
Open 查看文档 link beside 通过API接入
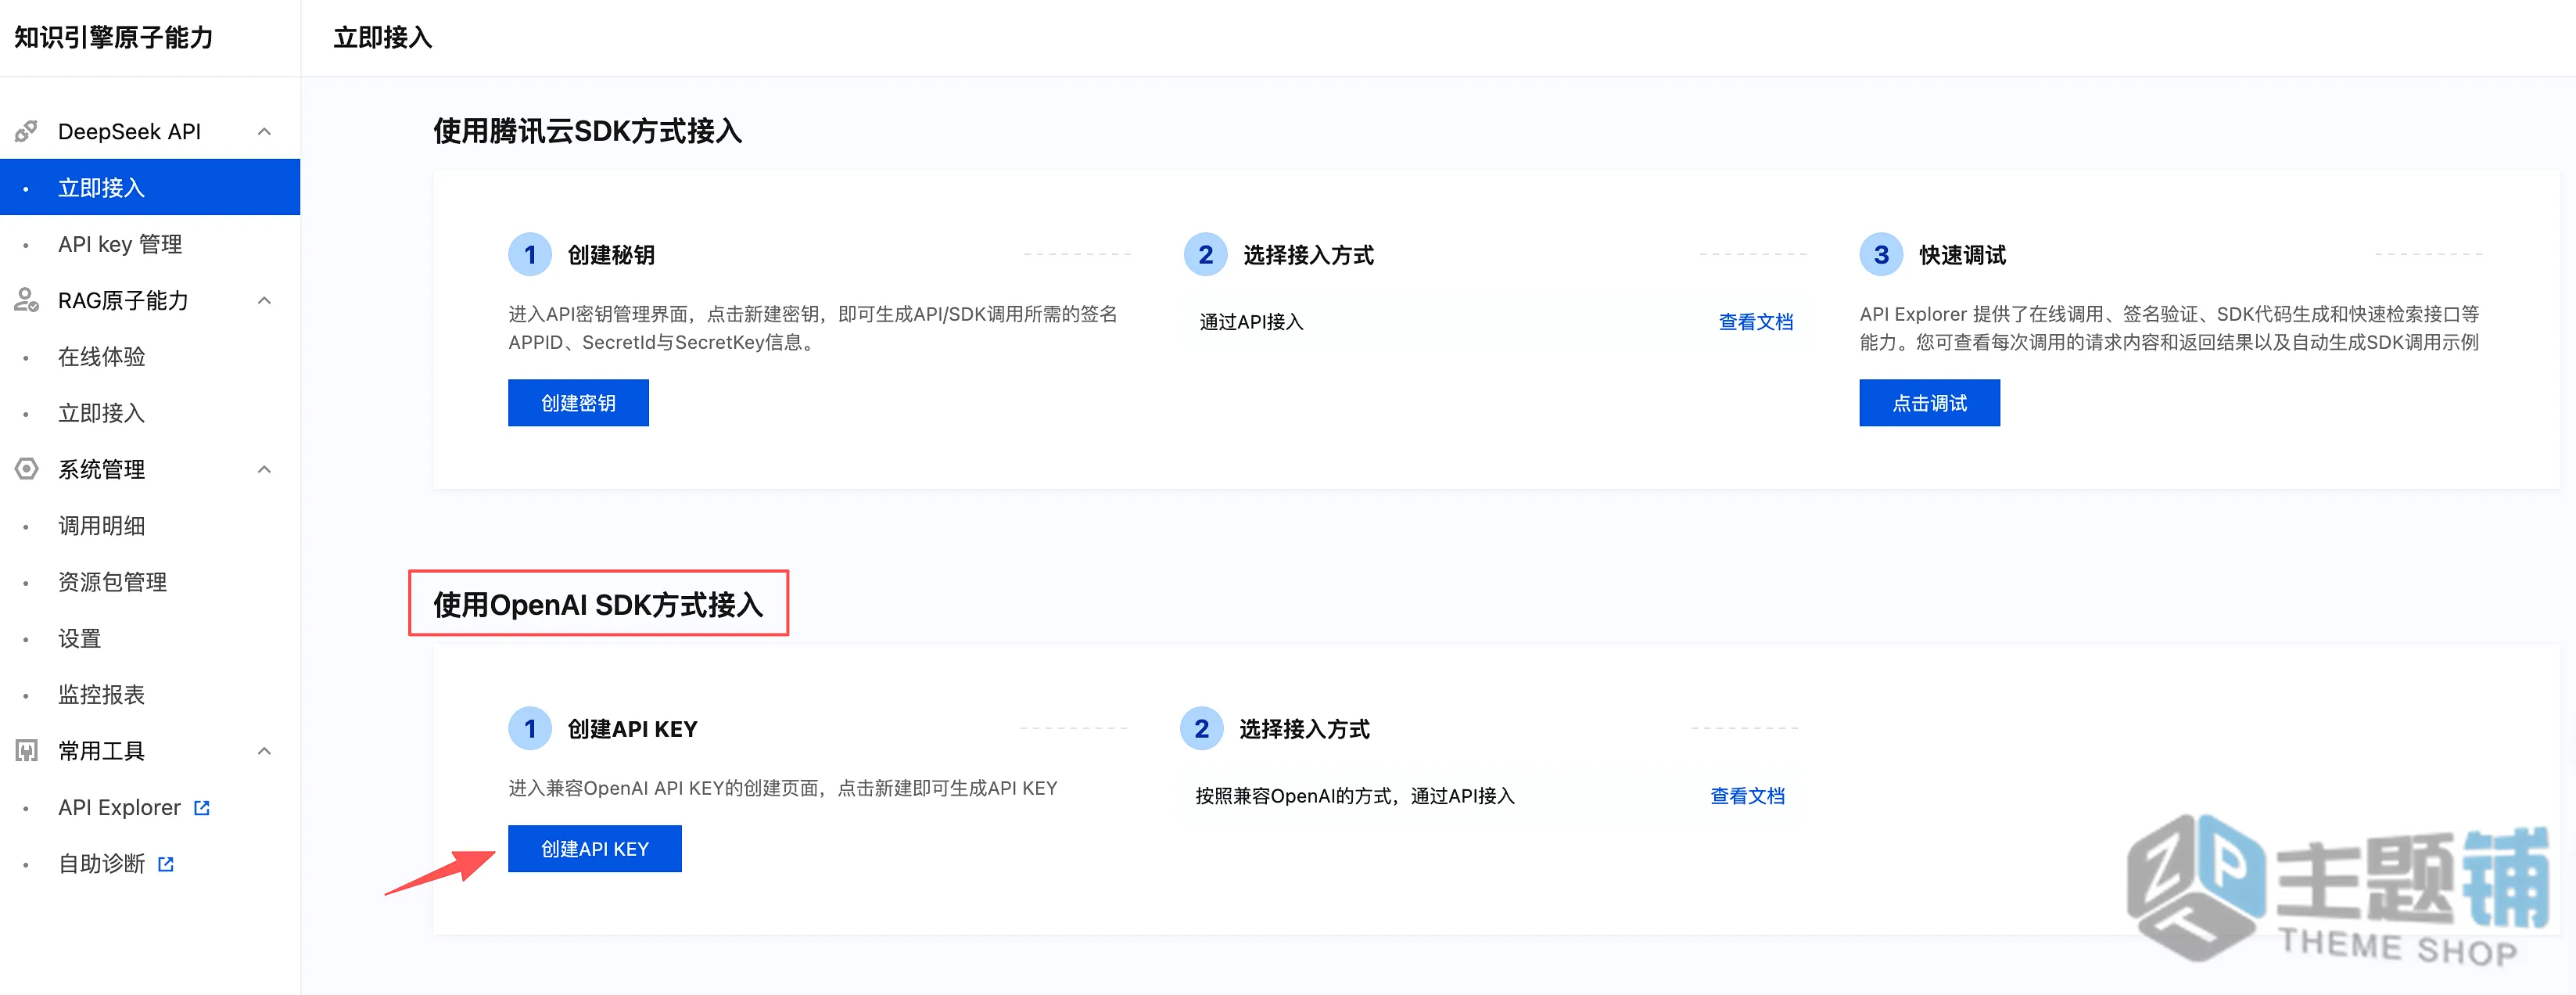1755,322
